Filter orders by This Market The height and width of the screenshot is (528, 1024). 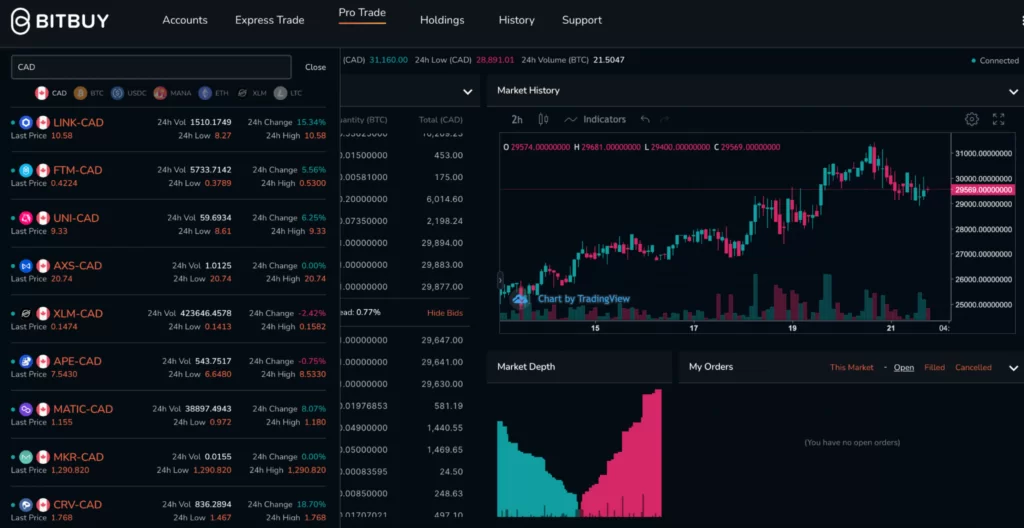coord(852,367)
